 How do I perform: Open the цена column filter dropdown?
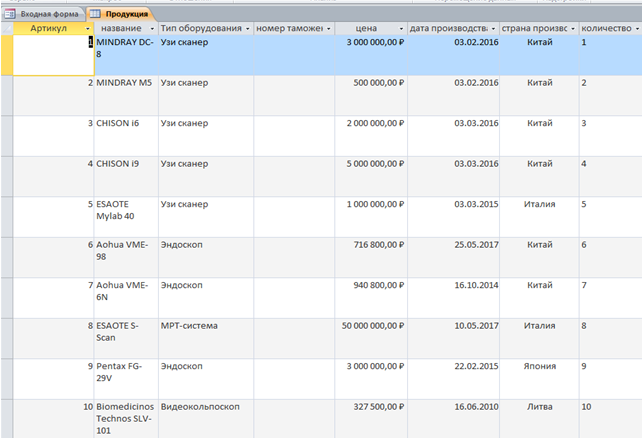click(401, 29)
